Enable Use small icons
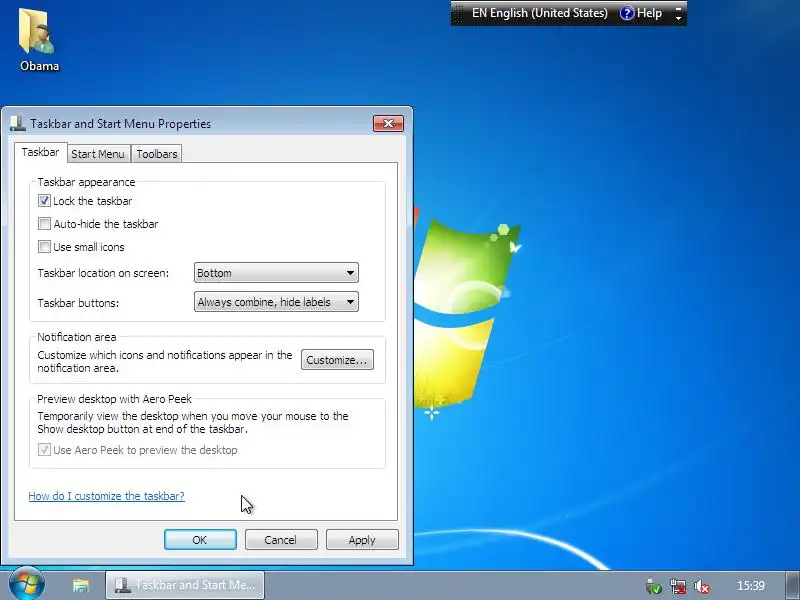 pos(44,247)
